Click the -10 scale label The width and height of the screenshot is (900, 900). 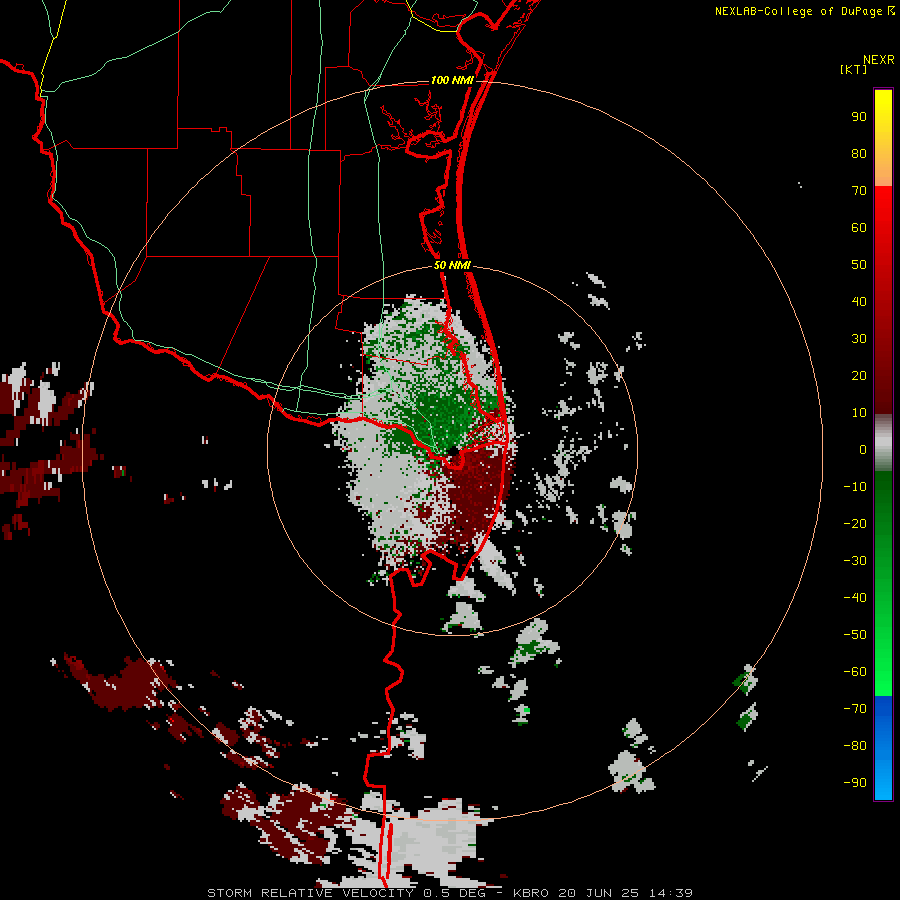point(855,487)
